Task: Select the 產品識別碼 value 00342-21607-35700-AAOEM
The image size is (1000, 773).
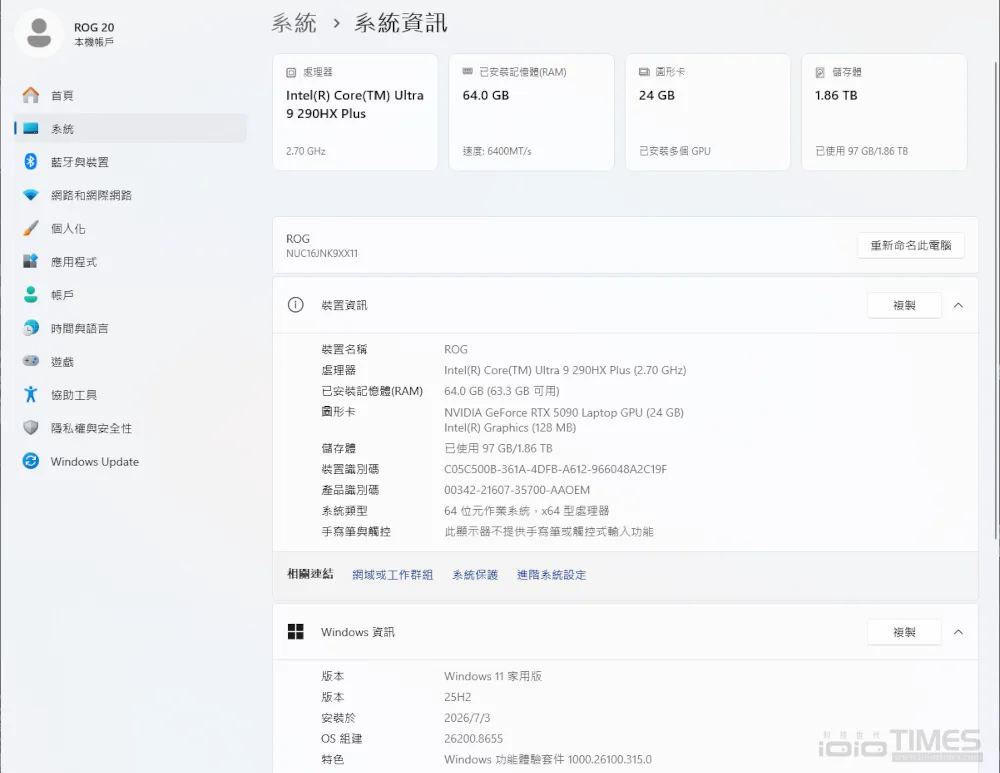Action: [517, 490]
